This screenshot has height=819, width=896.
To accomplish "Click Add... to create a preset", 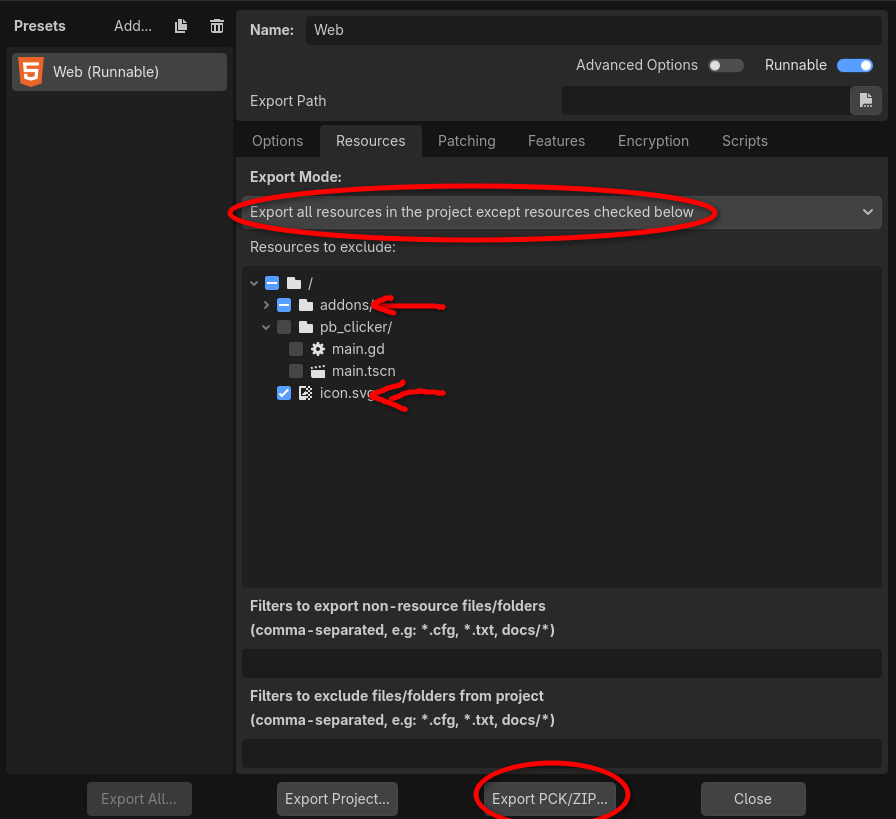I will click(x=133, y=26).
